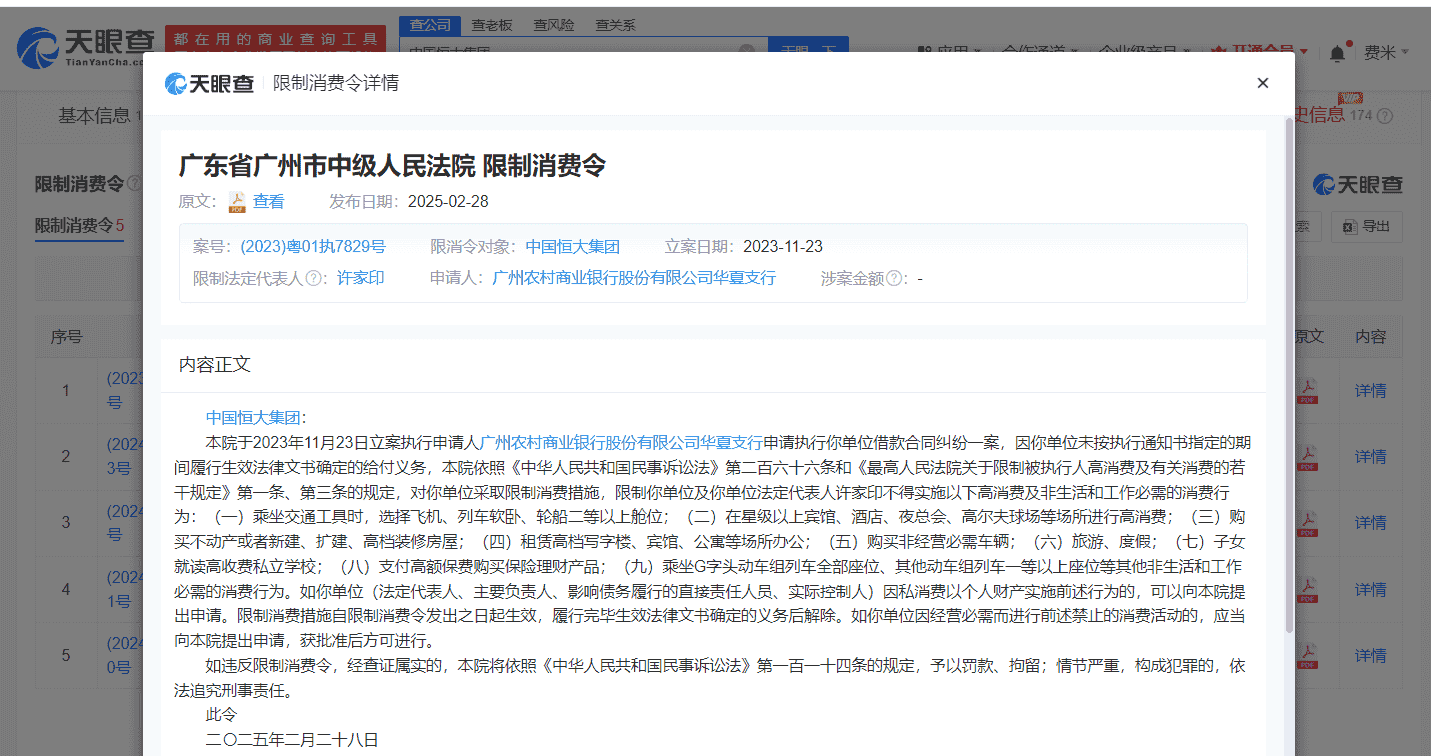Open the 中国恒大集团 company link
This screenshot has width=1431, height=756.
click(x=573, y=245)
